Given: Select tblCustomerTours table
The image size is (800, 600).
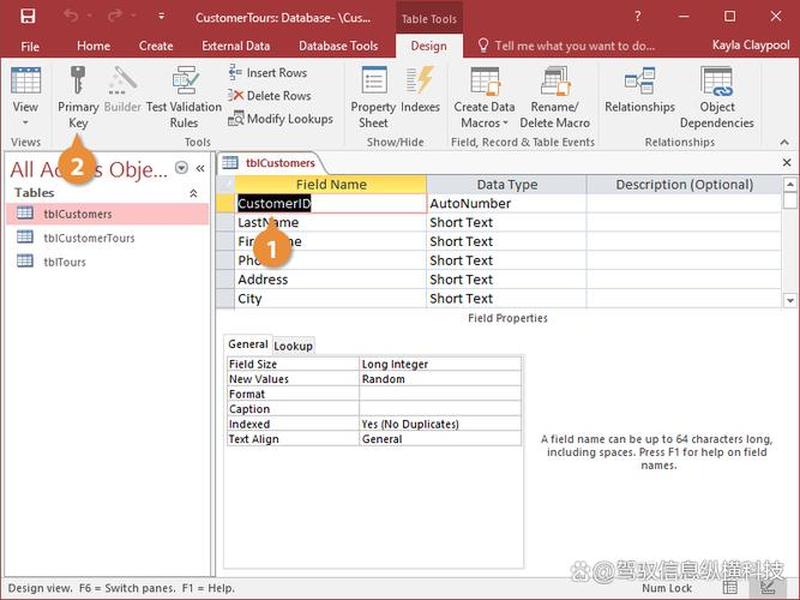Looking at the screenshot, I should point(108,238).
